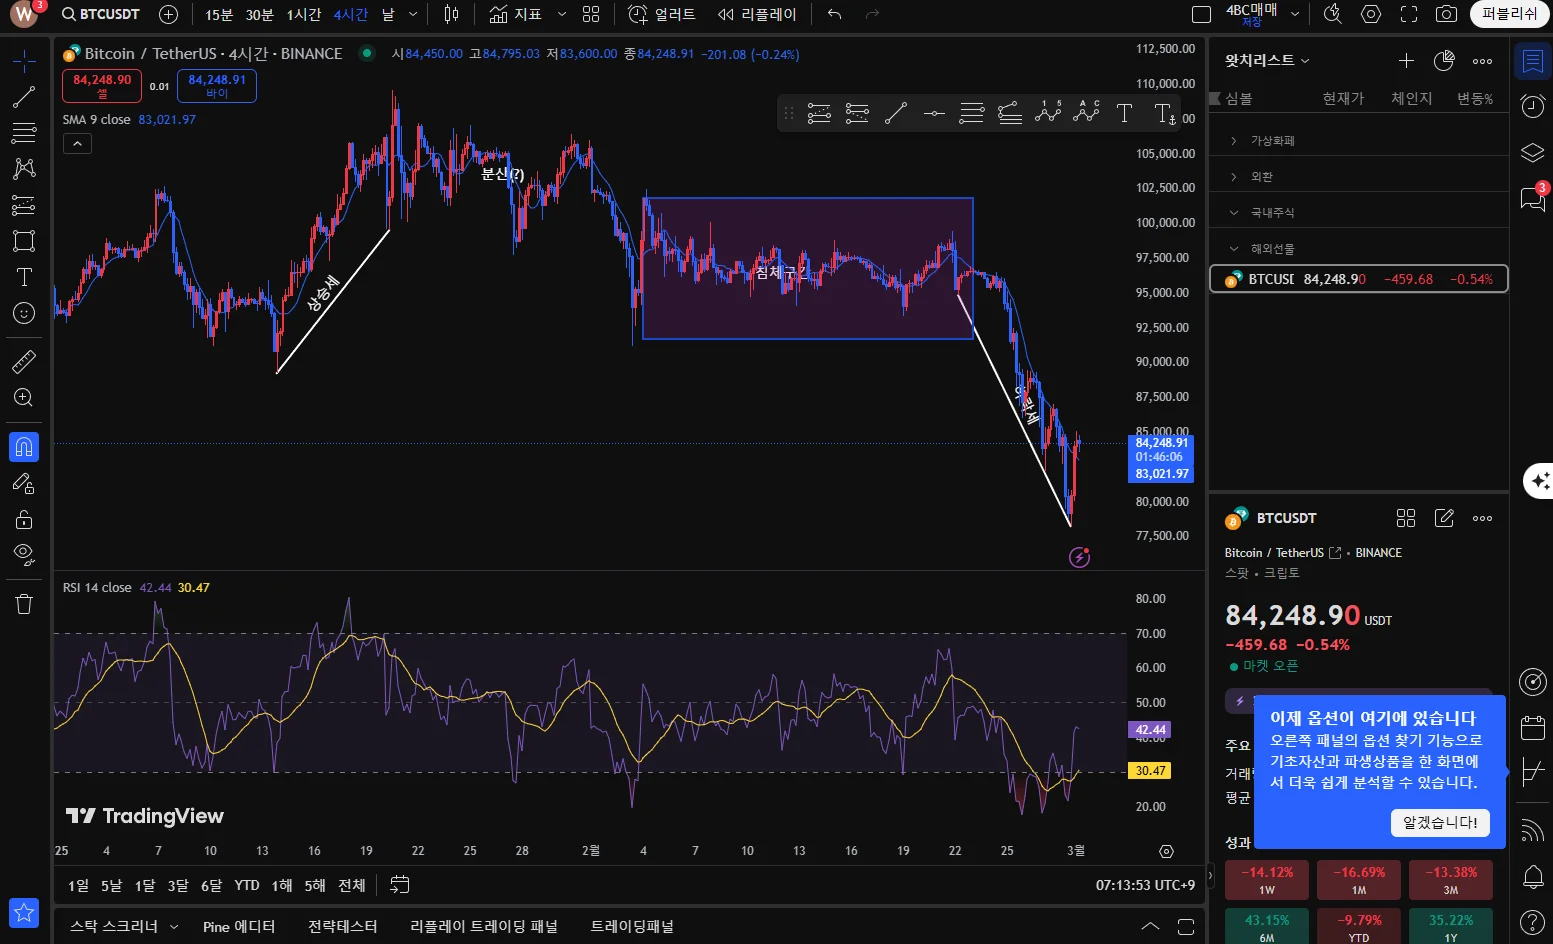
Task: Switch to the 전략테스터 tab
Action: (342, 927)
